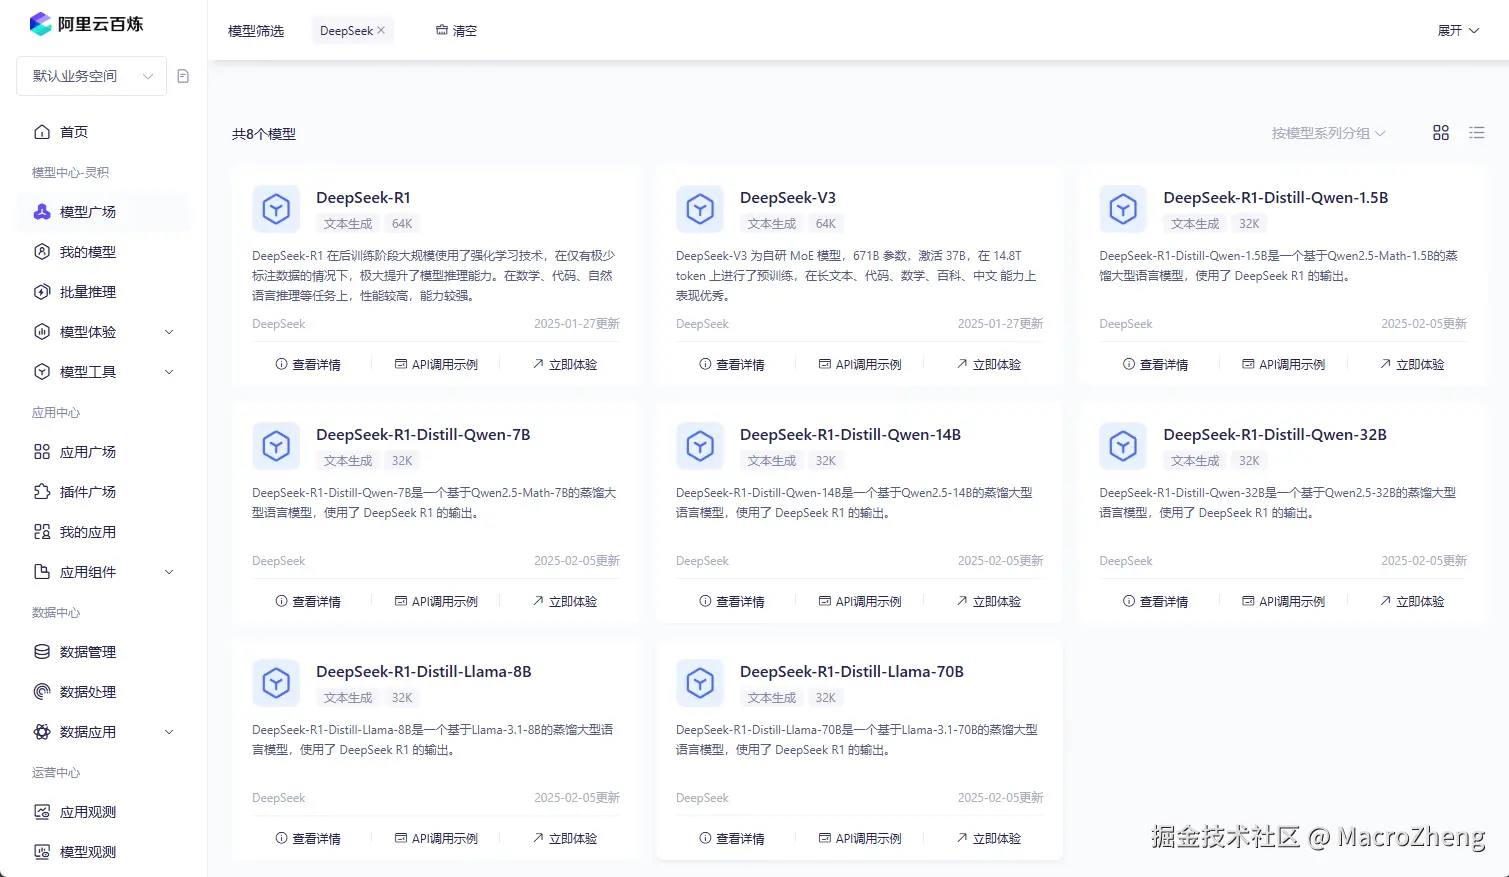The image size is (1509, 877).
Task: Click the DeepSeek-R1-Distill-Qwen-14B logo icon
Action: [700, 446]
